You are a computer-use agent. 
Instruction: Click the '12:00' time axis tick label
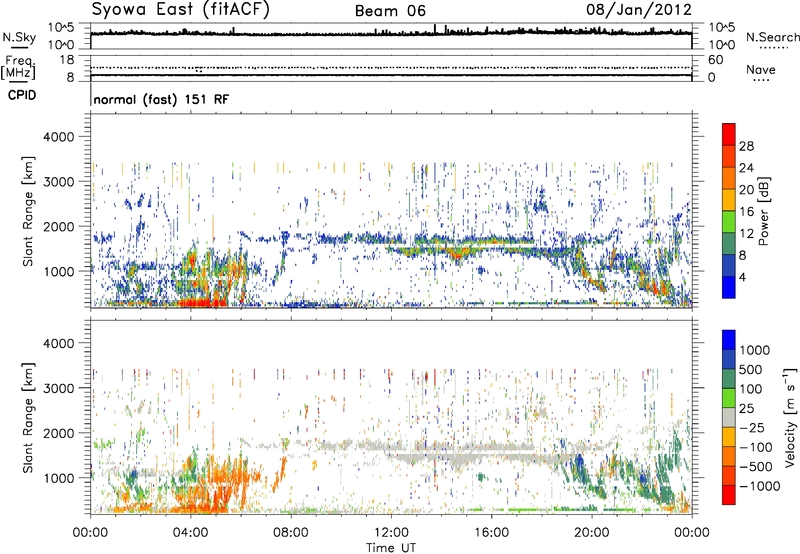[x=391, y=533]
